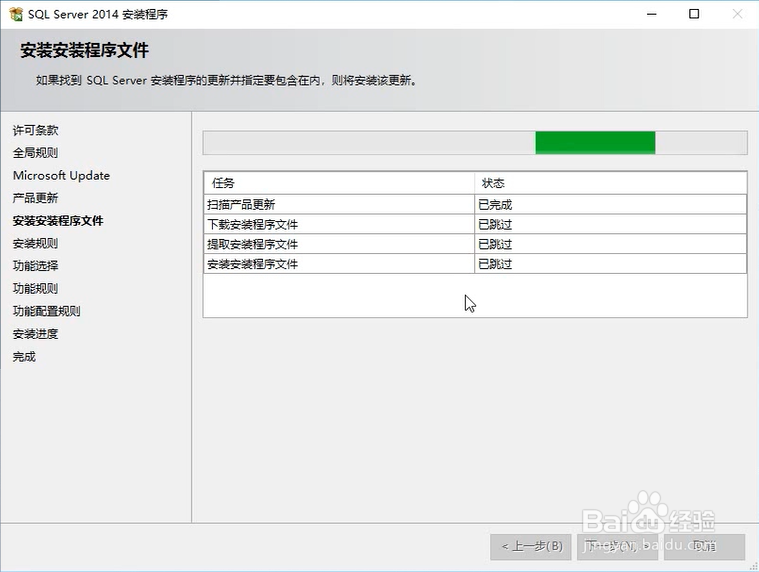Open the Microsoft Update step
759x572 pixels.
(61, 175)
